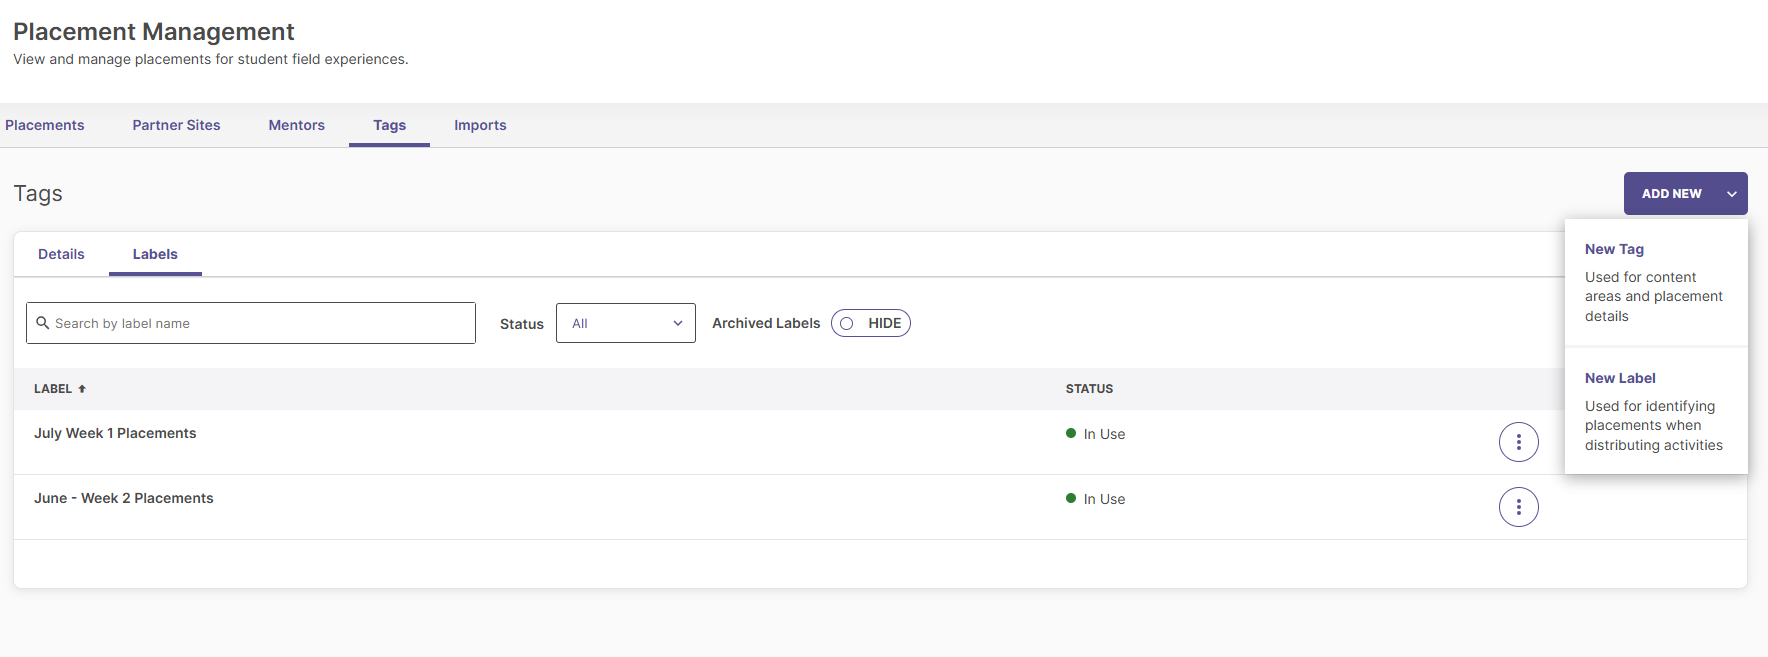Choose New Label from the menu
This screenshot has height=657, width=1768.
click(1656, 411)
